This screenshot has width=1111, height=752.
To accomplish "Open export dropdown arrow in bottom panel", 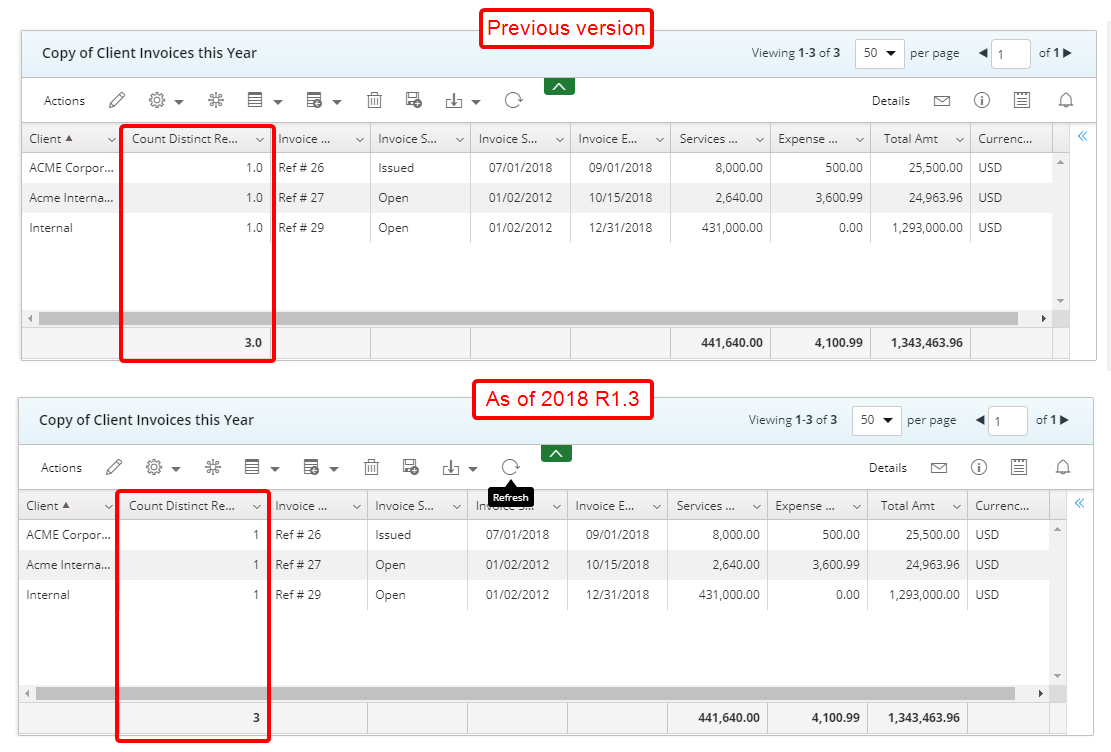I will click(x=473, y=468).
